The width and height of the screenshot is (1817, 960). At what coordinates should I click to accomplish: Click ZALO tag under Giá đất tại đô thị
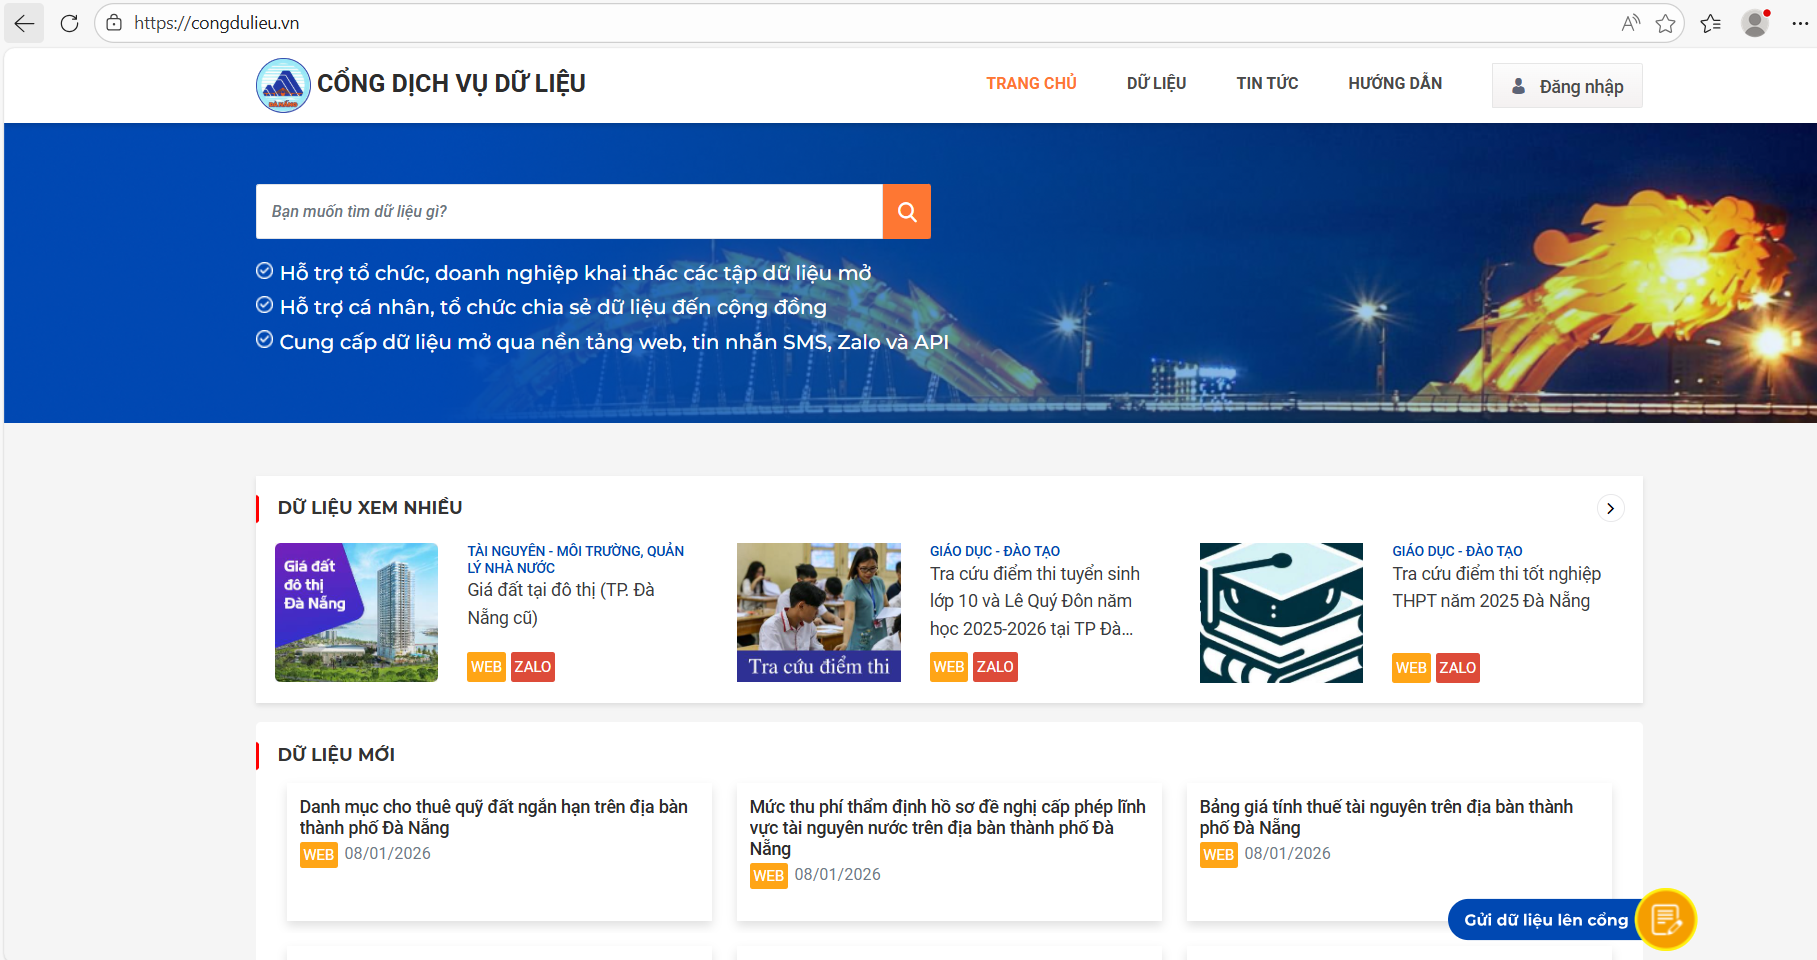532,667
